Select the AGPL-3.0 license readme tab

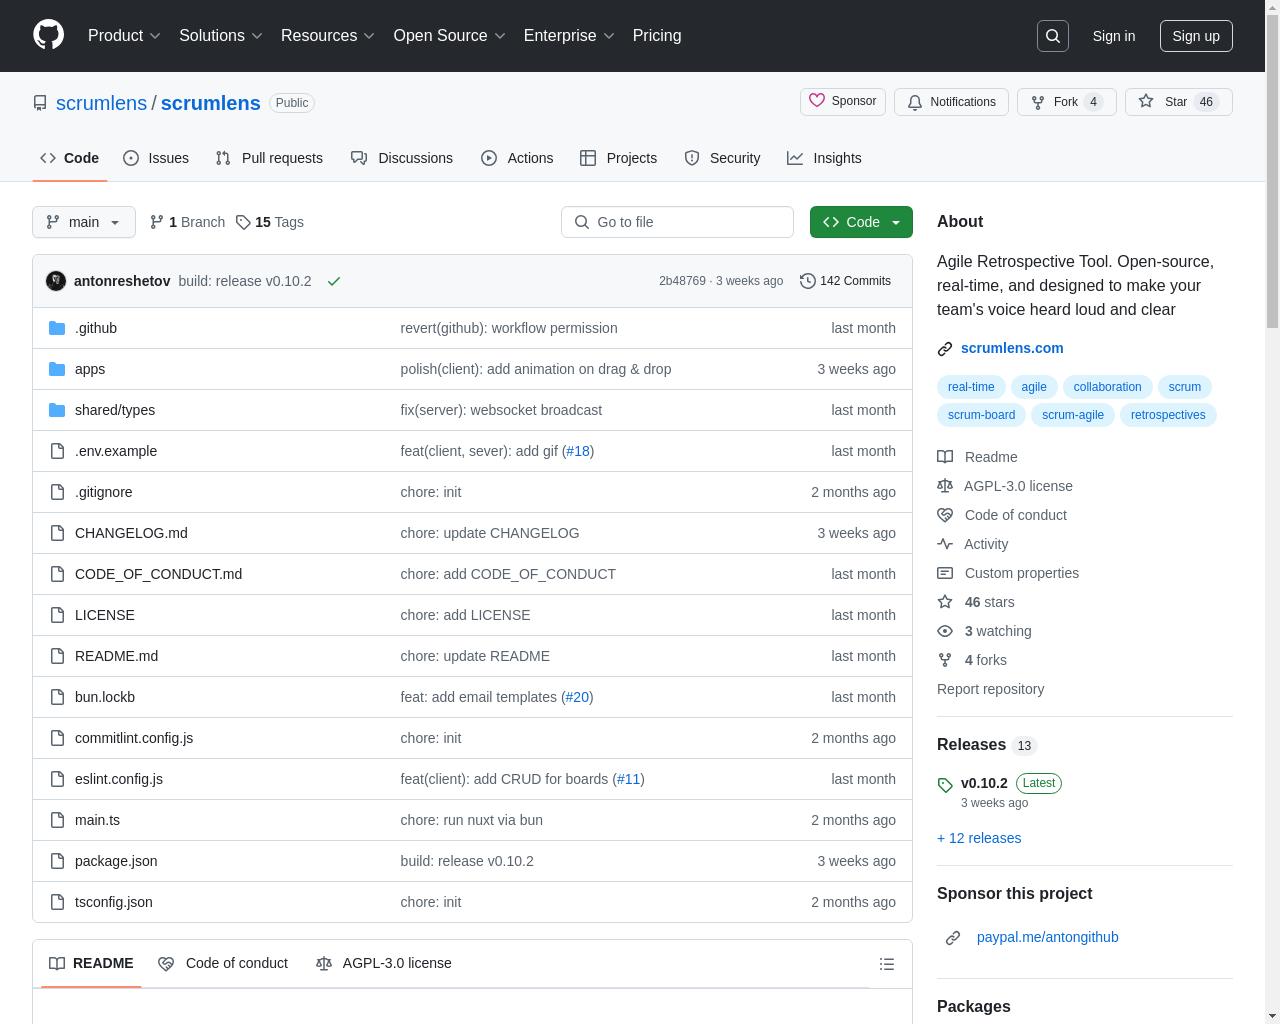[384, 963]
